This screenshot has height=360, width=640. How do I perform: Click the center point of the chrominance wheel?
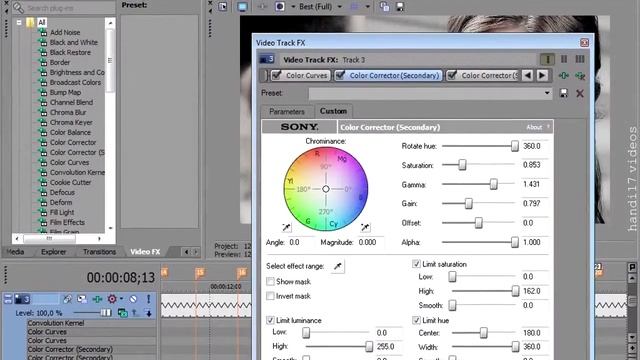(x=326, y=189)
